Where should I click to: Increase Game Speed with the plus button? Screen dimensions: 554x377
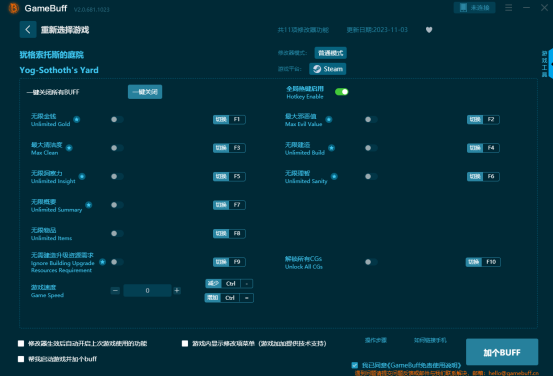(x=177, y=290)
